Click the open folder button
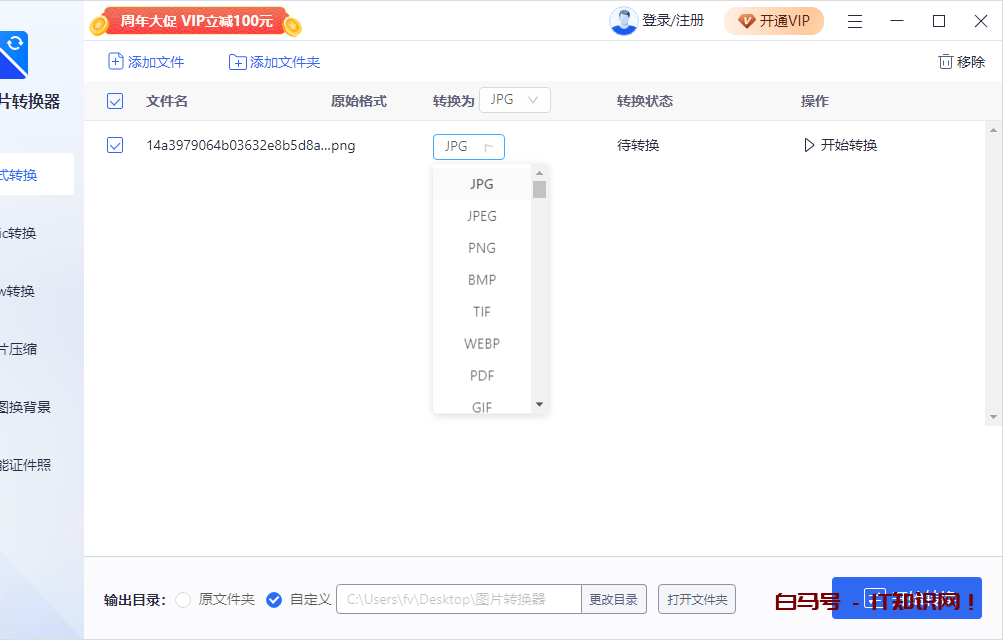1003x640 pixels. click(696, 600)
